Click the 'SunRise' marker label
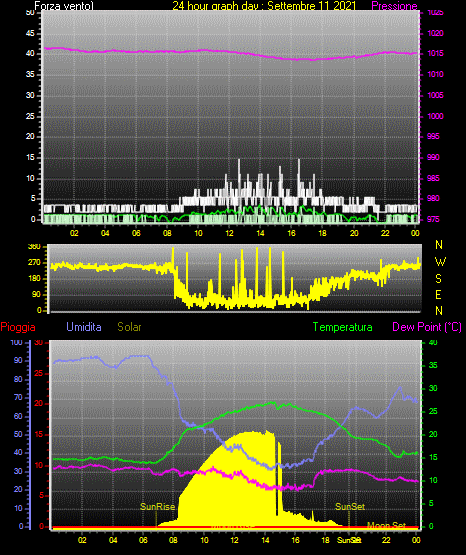466x555 pixels. pos(157,507)
